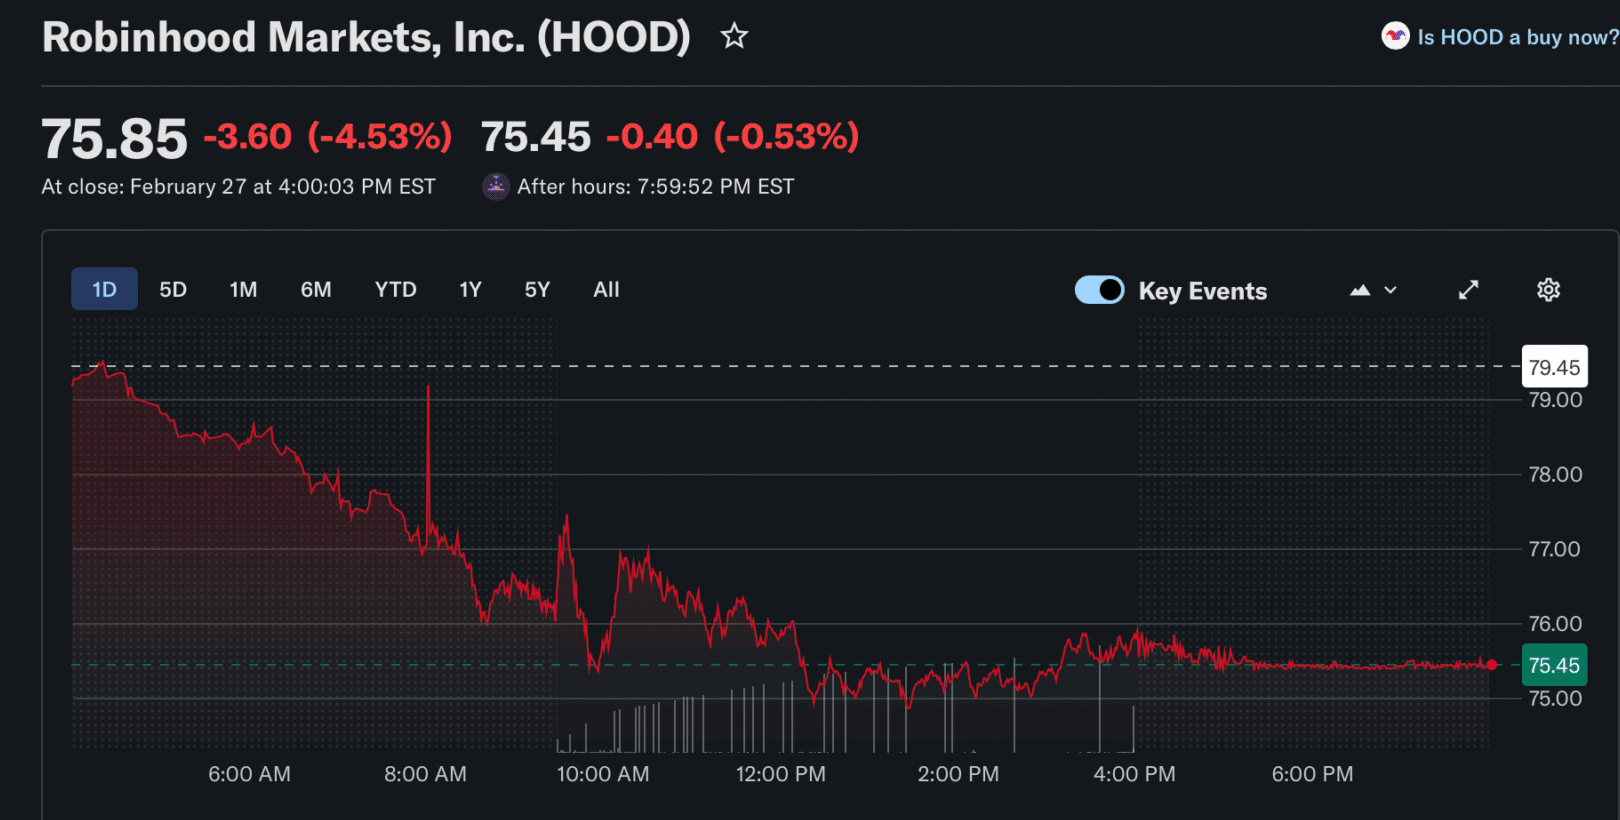Click the 79.45 previous close label

coord(1554,367)
